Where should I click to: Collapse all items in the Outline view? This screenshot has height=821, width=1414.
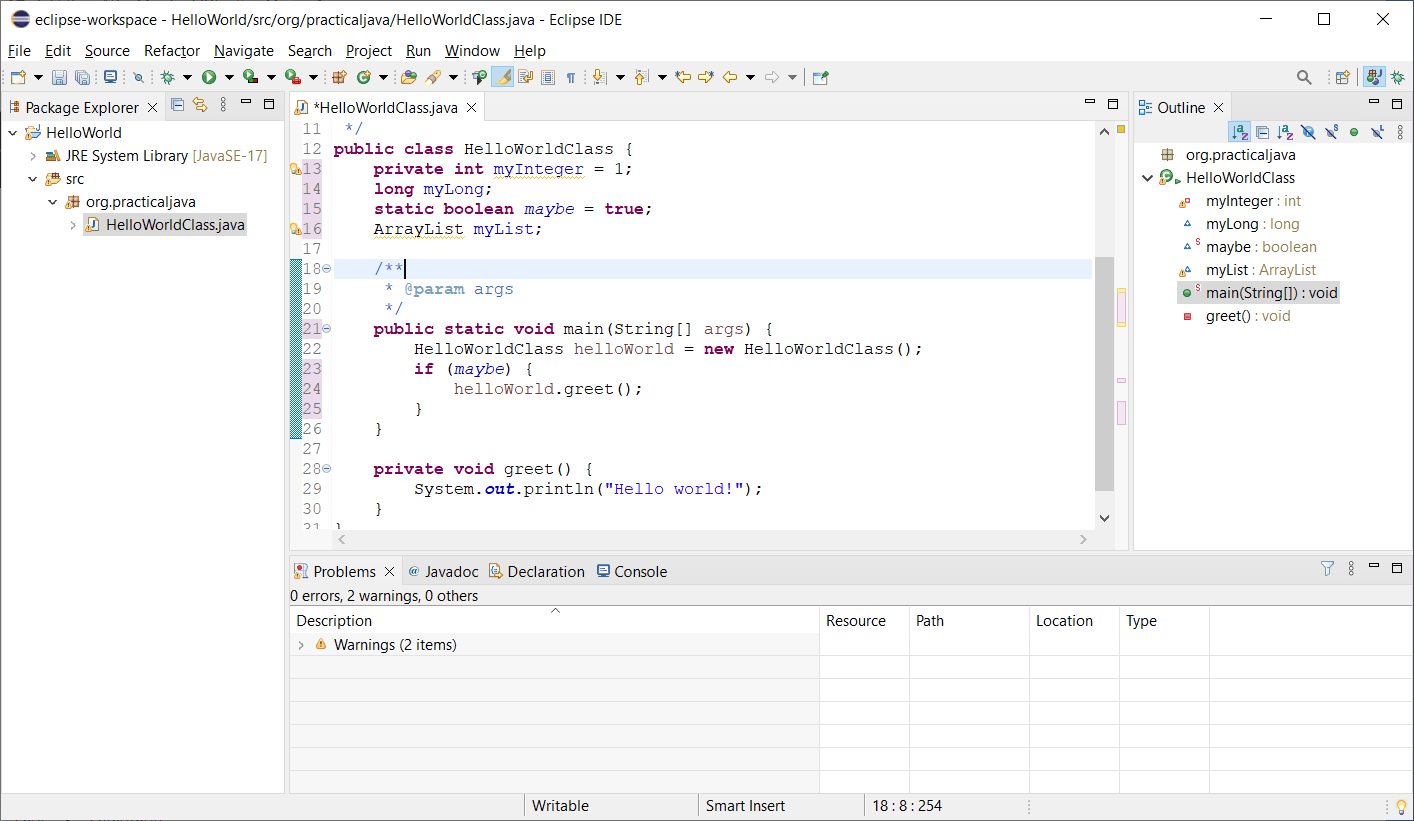click(x=1262, y=132)
